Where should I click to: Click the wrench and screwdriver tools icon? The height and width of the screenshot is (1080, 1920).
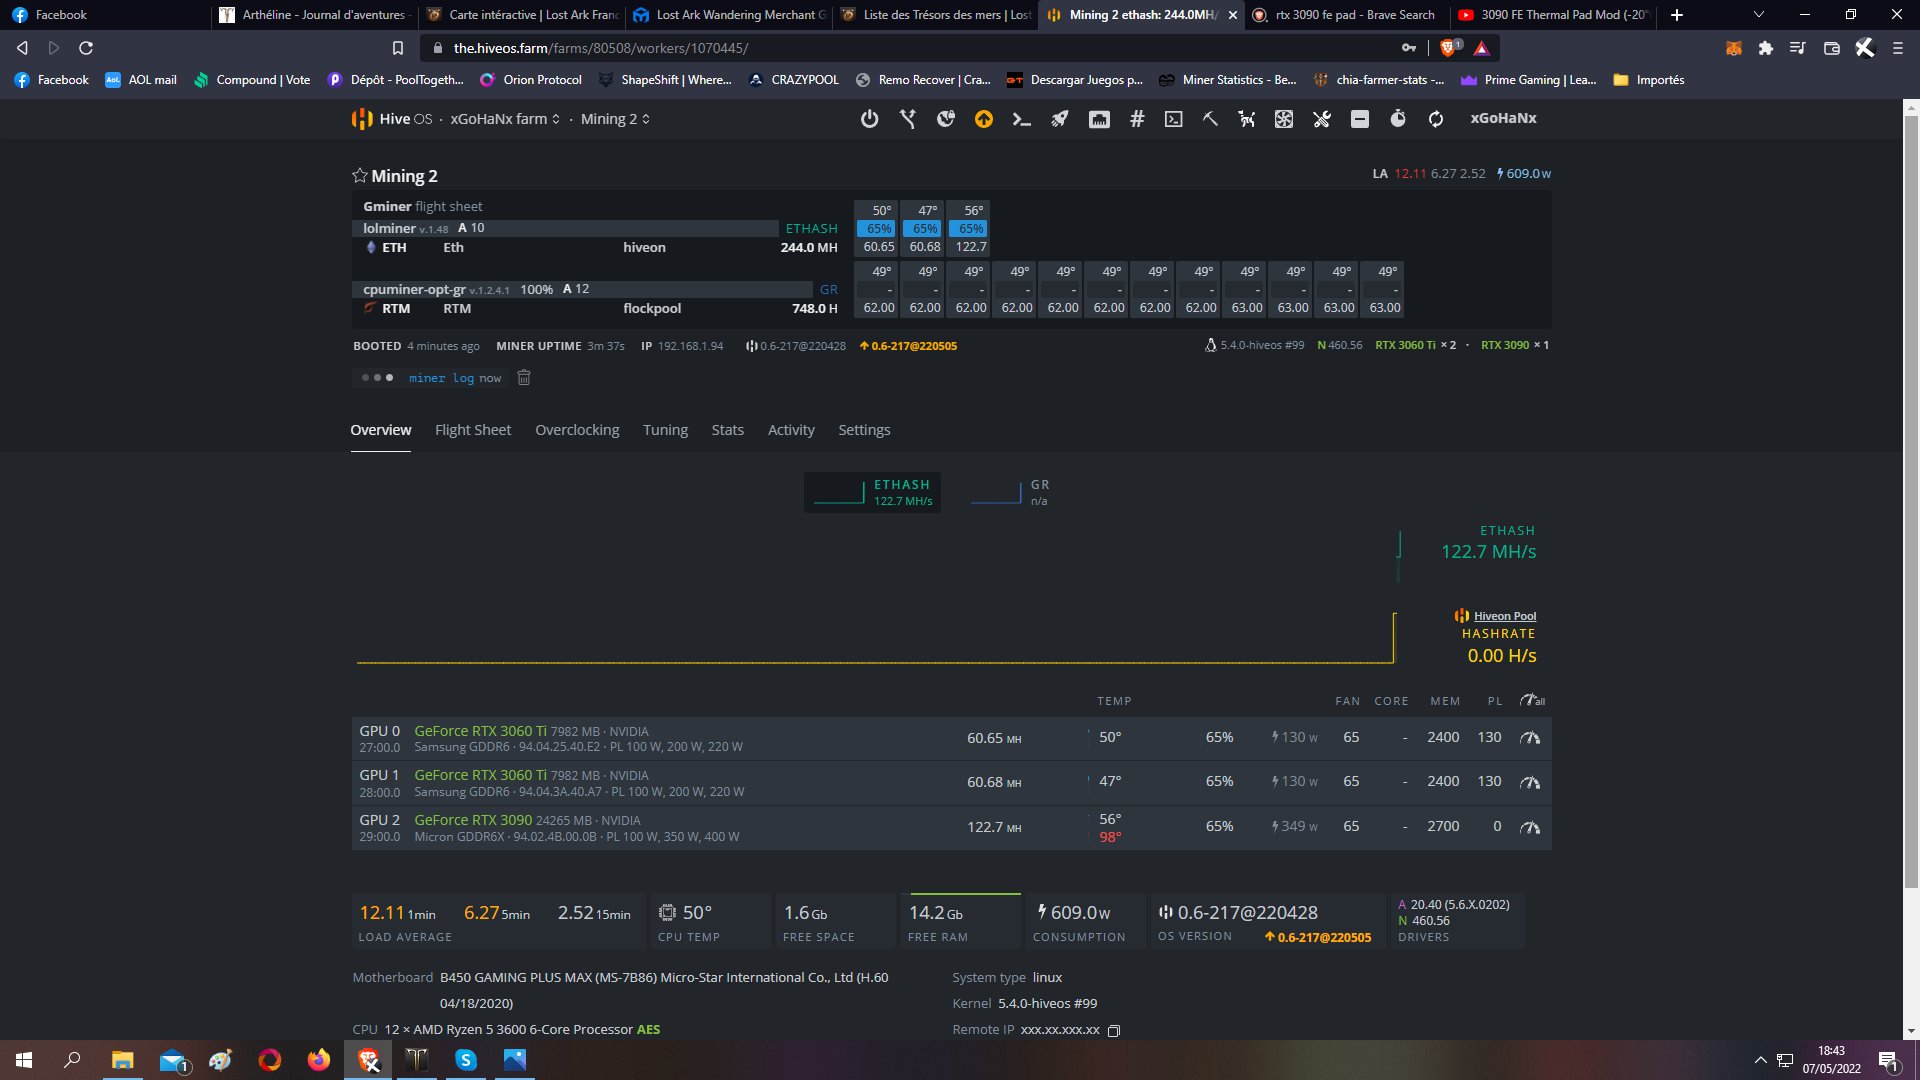pyautogui.click(x=1322, y=119)
